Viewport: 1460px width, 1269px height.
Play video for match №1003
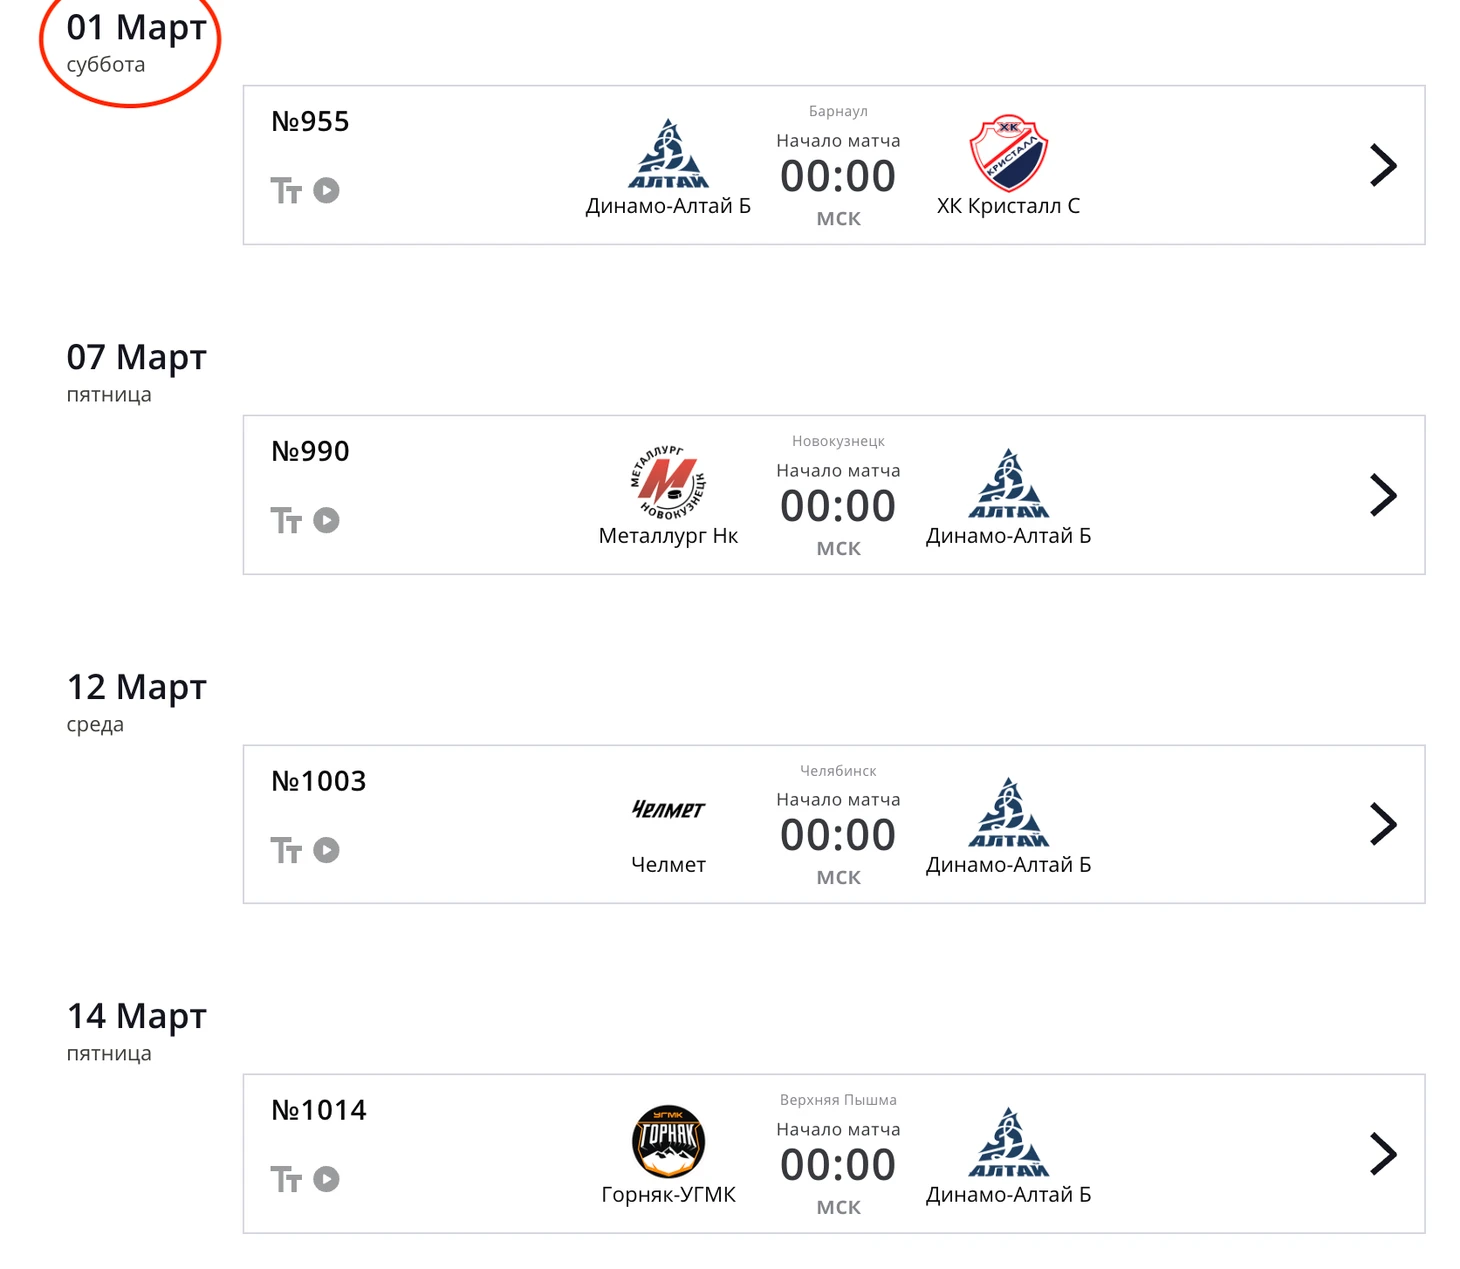[326, 850]
